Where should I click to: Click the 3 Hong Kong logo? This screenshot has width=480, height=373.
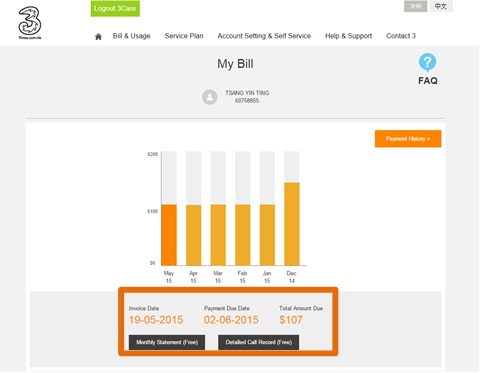coord(30,23)
